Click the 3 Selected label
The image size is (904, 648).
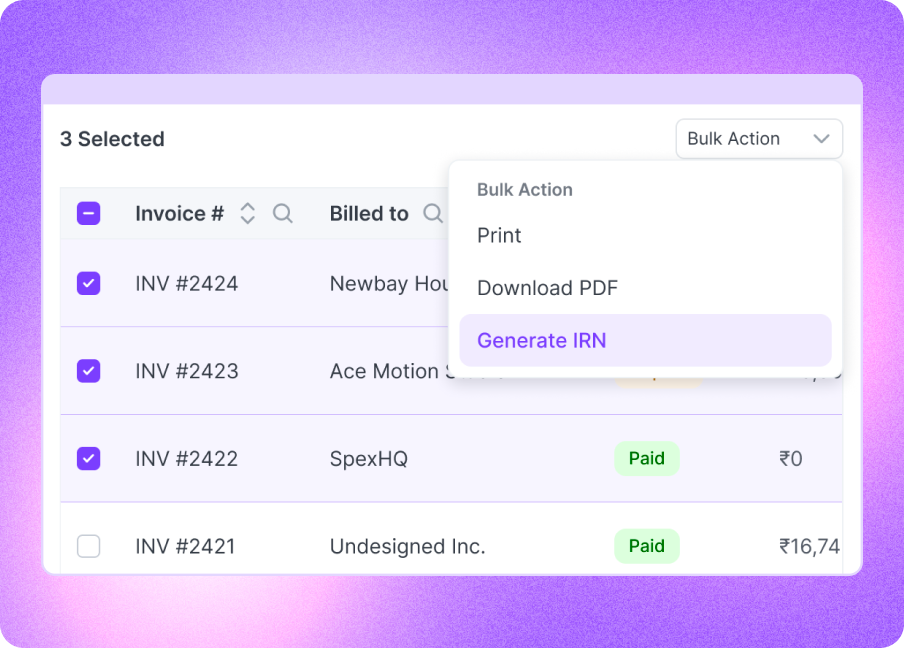(x=112, y=139)
